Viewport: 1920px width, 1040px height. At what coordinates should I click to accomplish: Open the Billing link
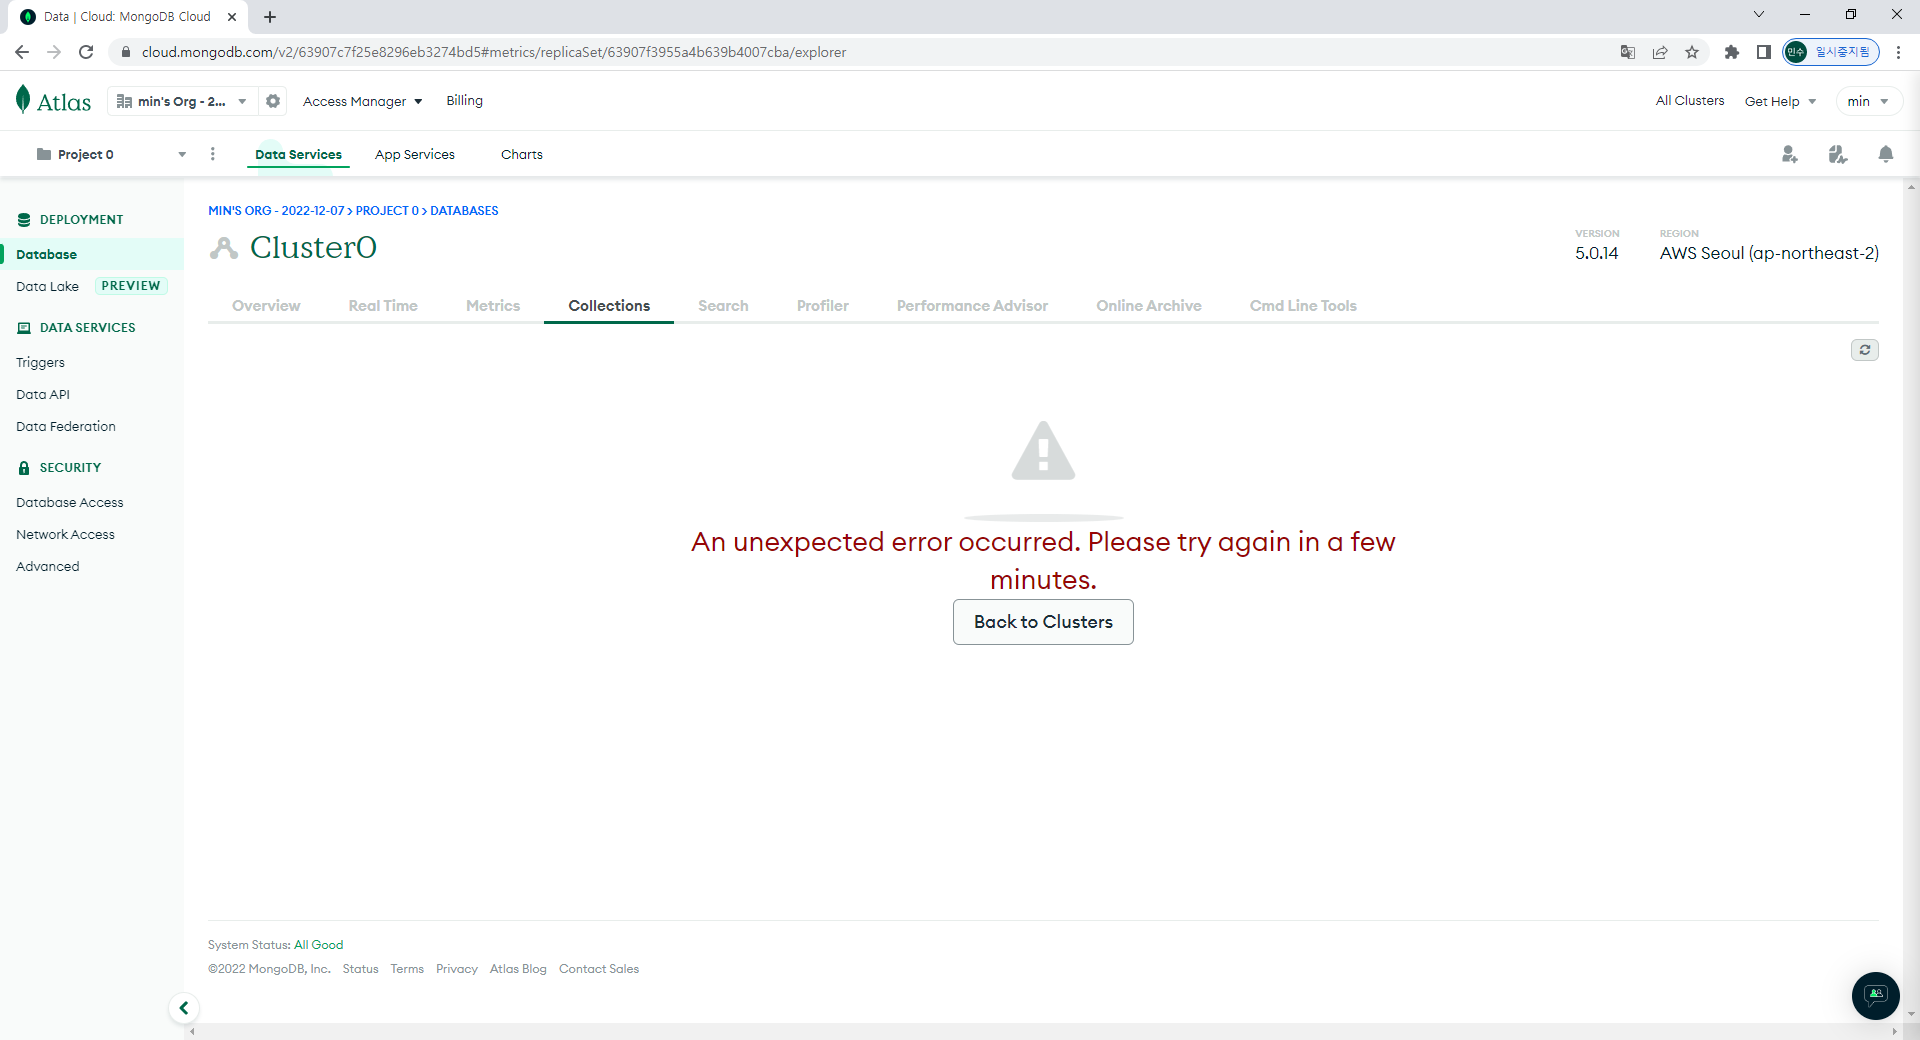point(464,101)
